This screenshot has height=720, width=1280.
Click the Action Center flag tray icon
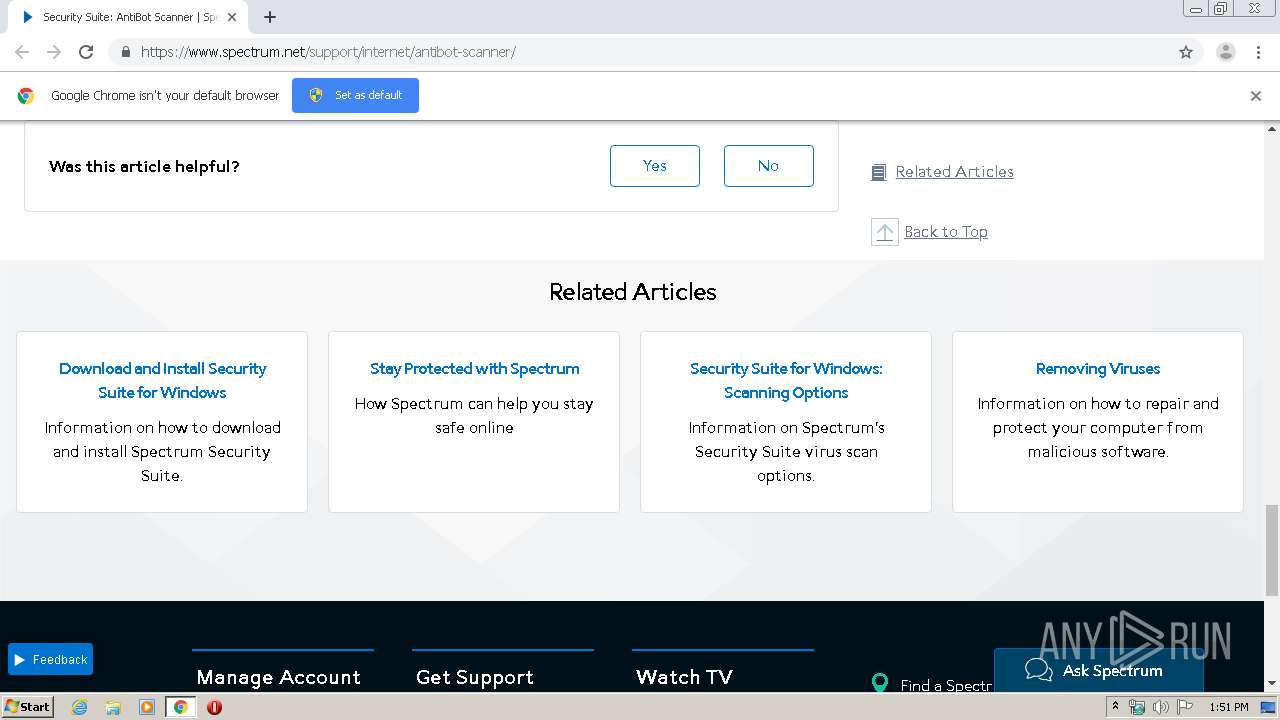[x=1185, y=707]
